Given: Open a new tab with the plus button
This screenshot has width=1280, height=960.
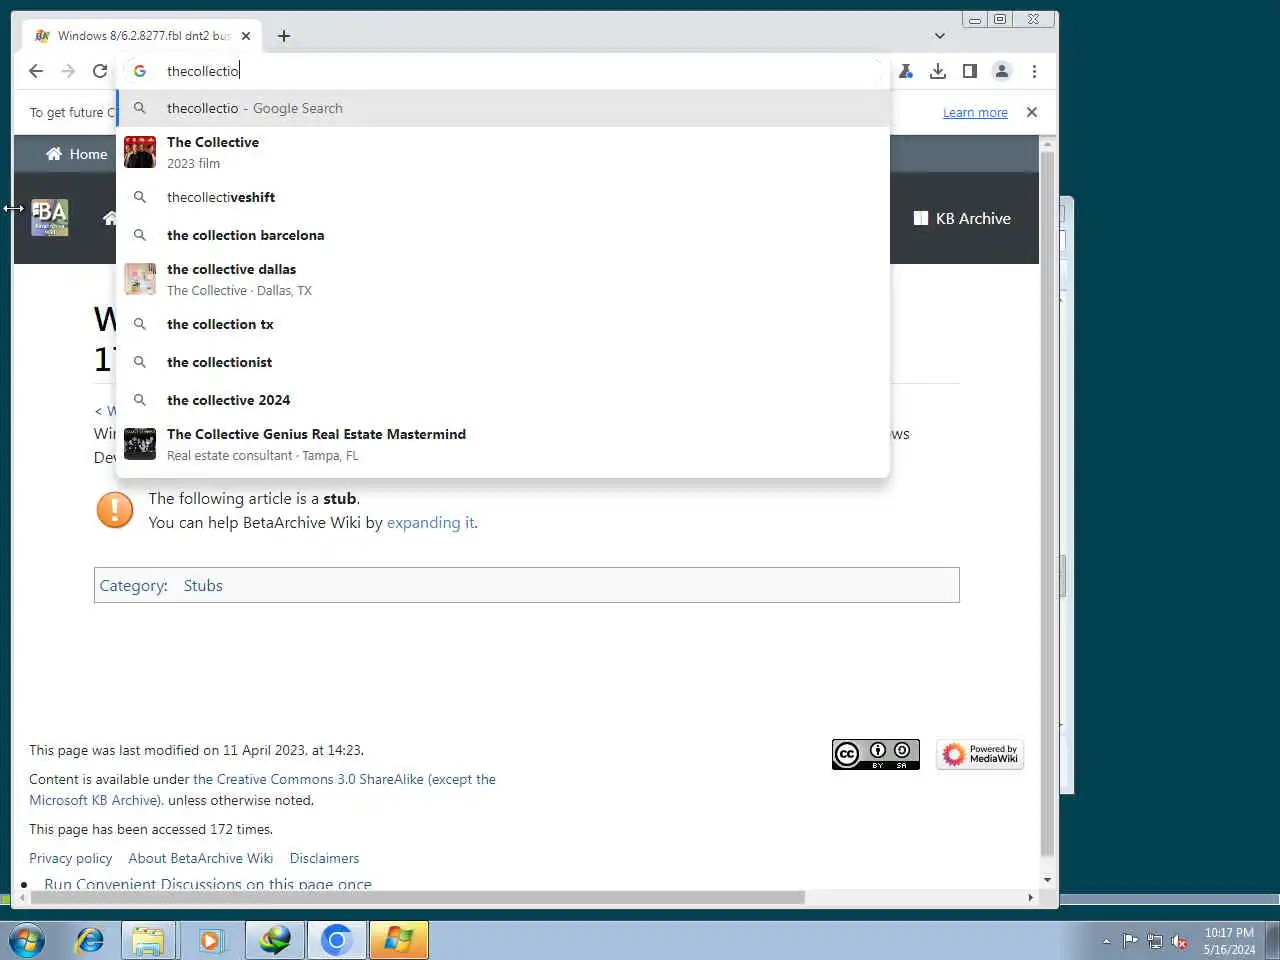Looking at the screenshot, I should coord(284,36).
